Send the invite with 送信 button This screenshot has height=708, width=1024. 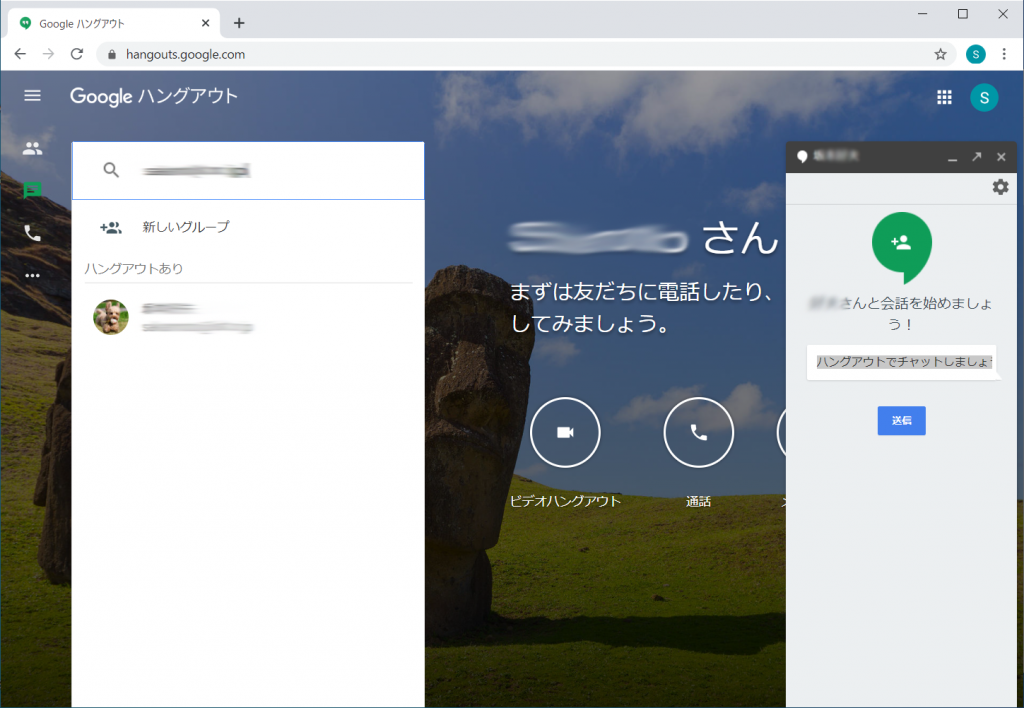[x=901, y=421]
